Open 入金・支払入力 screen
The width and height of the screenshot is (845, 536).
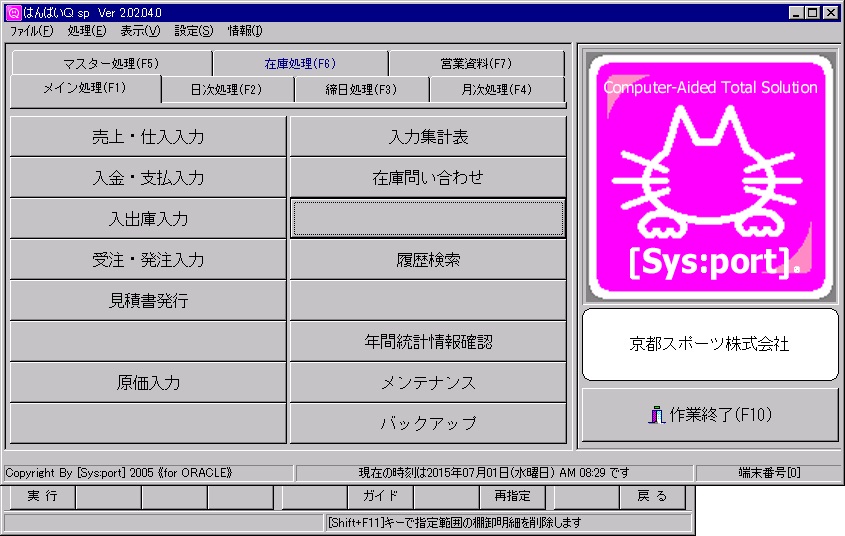pos(148,178)
